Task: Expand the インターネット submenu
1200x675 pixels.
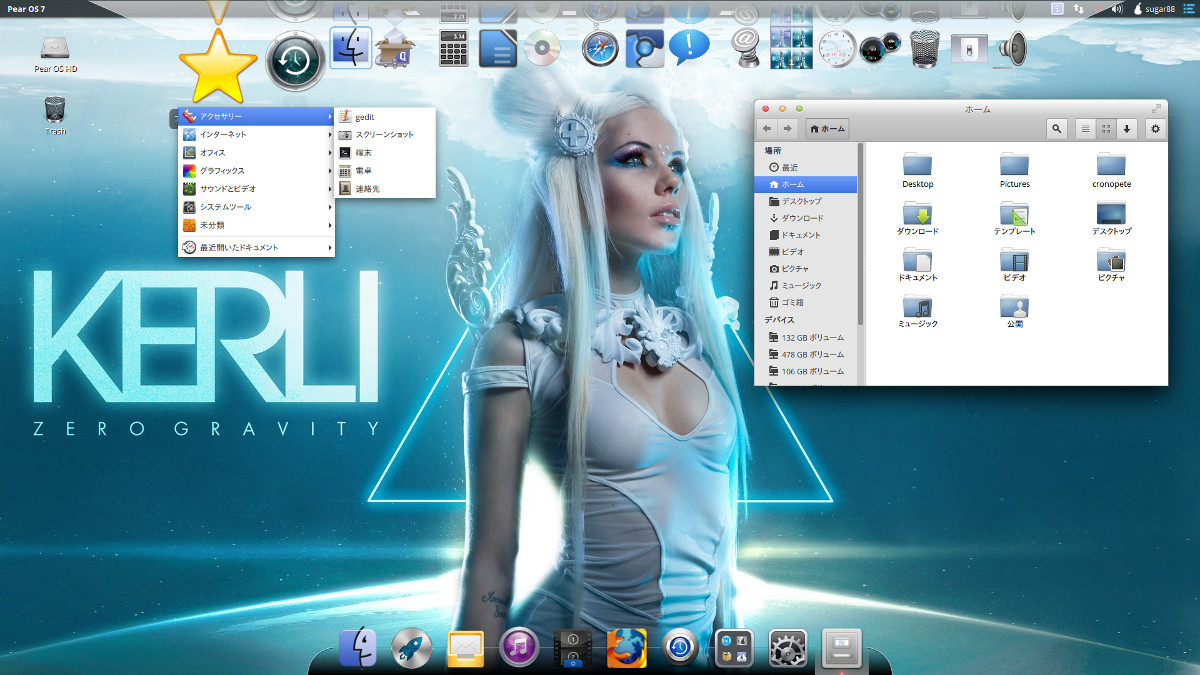Action: [256, 134]
